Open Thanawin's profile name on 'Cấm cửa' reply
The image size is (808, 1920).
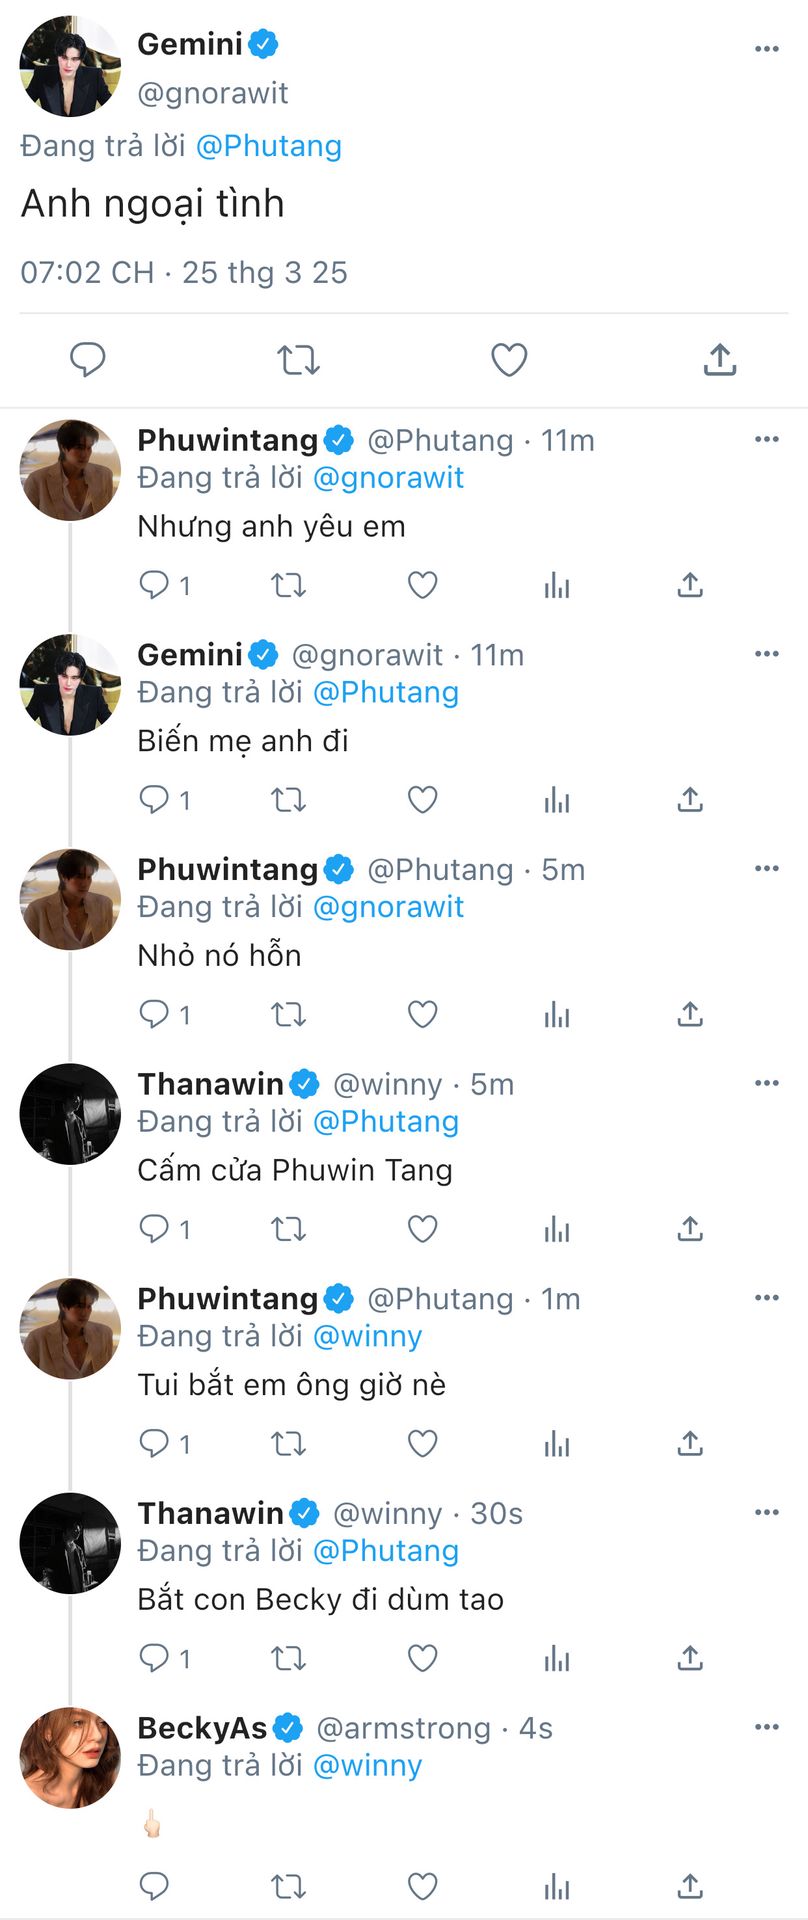click(211, 1084)
